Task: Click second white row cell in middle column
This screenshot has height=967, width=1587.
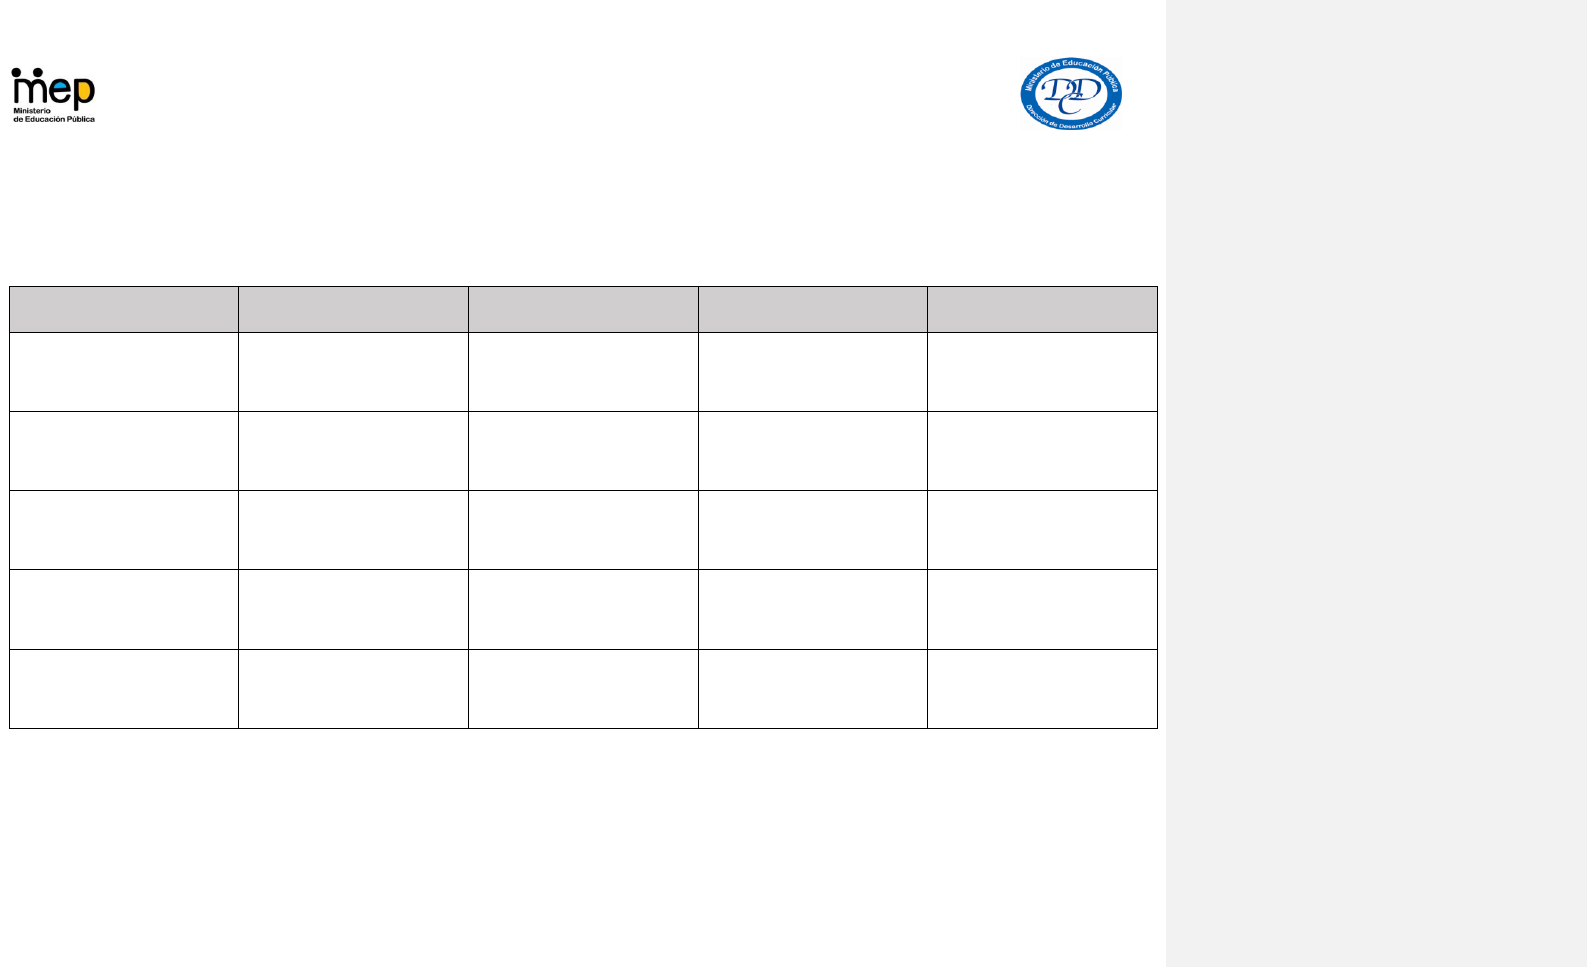Action: pos(583,451)
